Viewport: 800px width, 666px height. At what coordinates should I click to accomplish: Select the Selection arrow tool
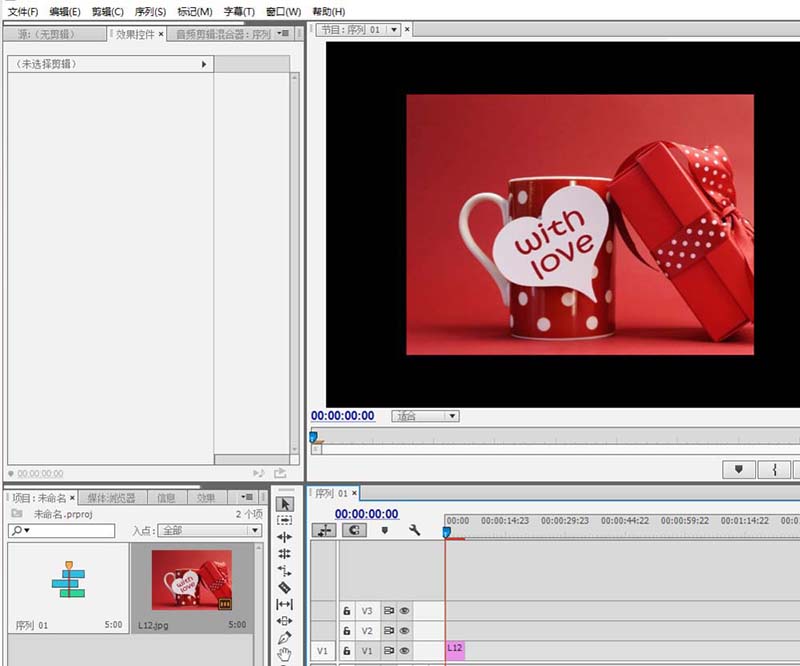pos(285,504)
